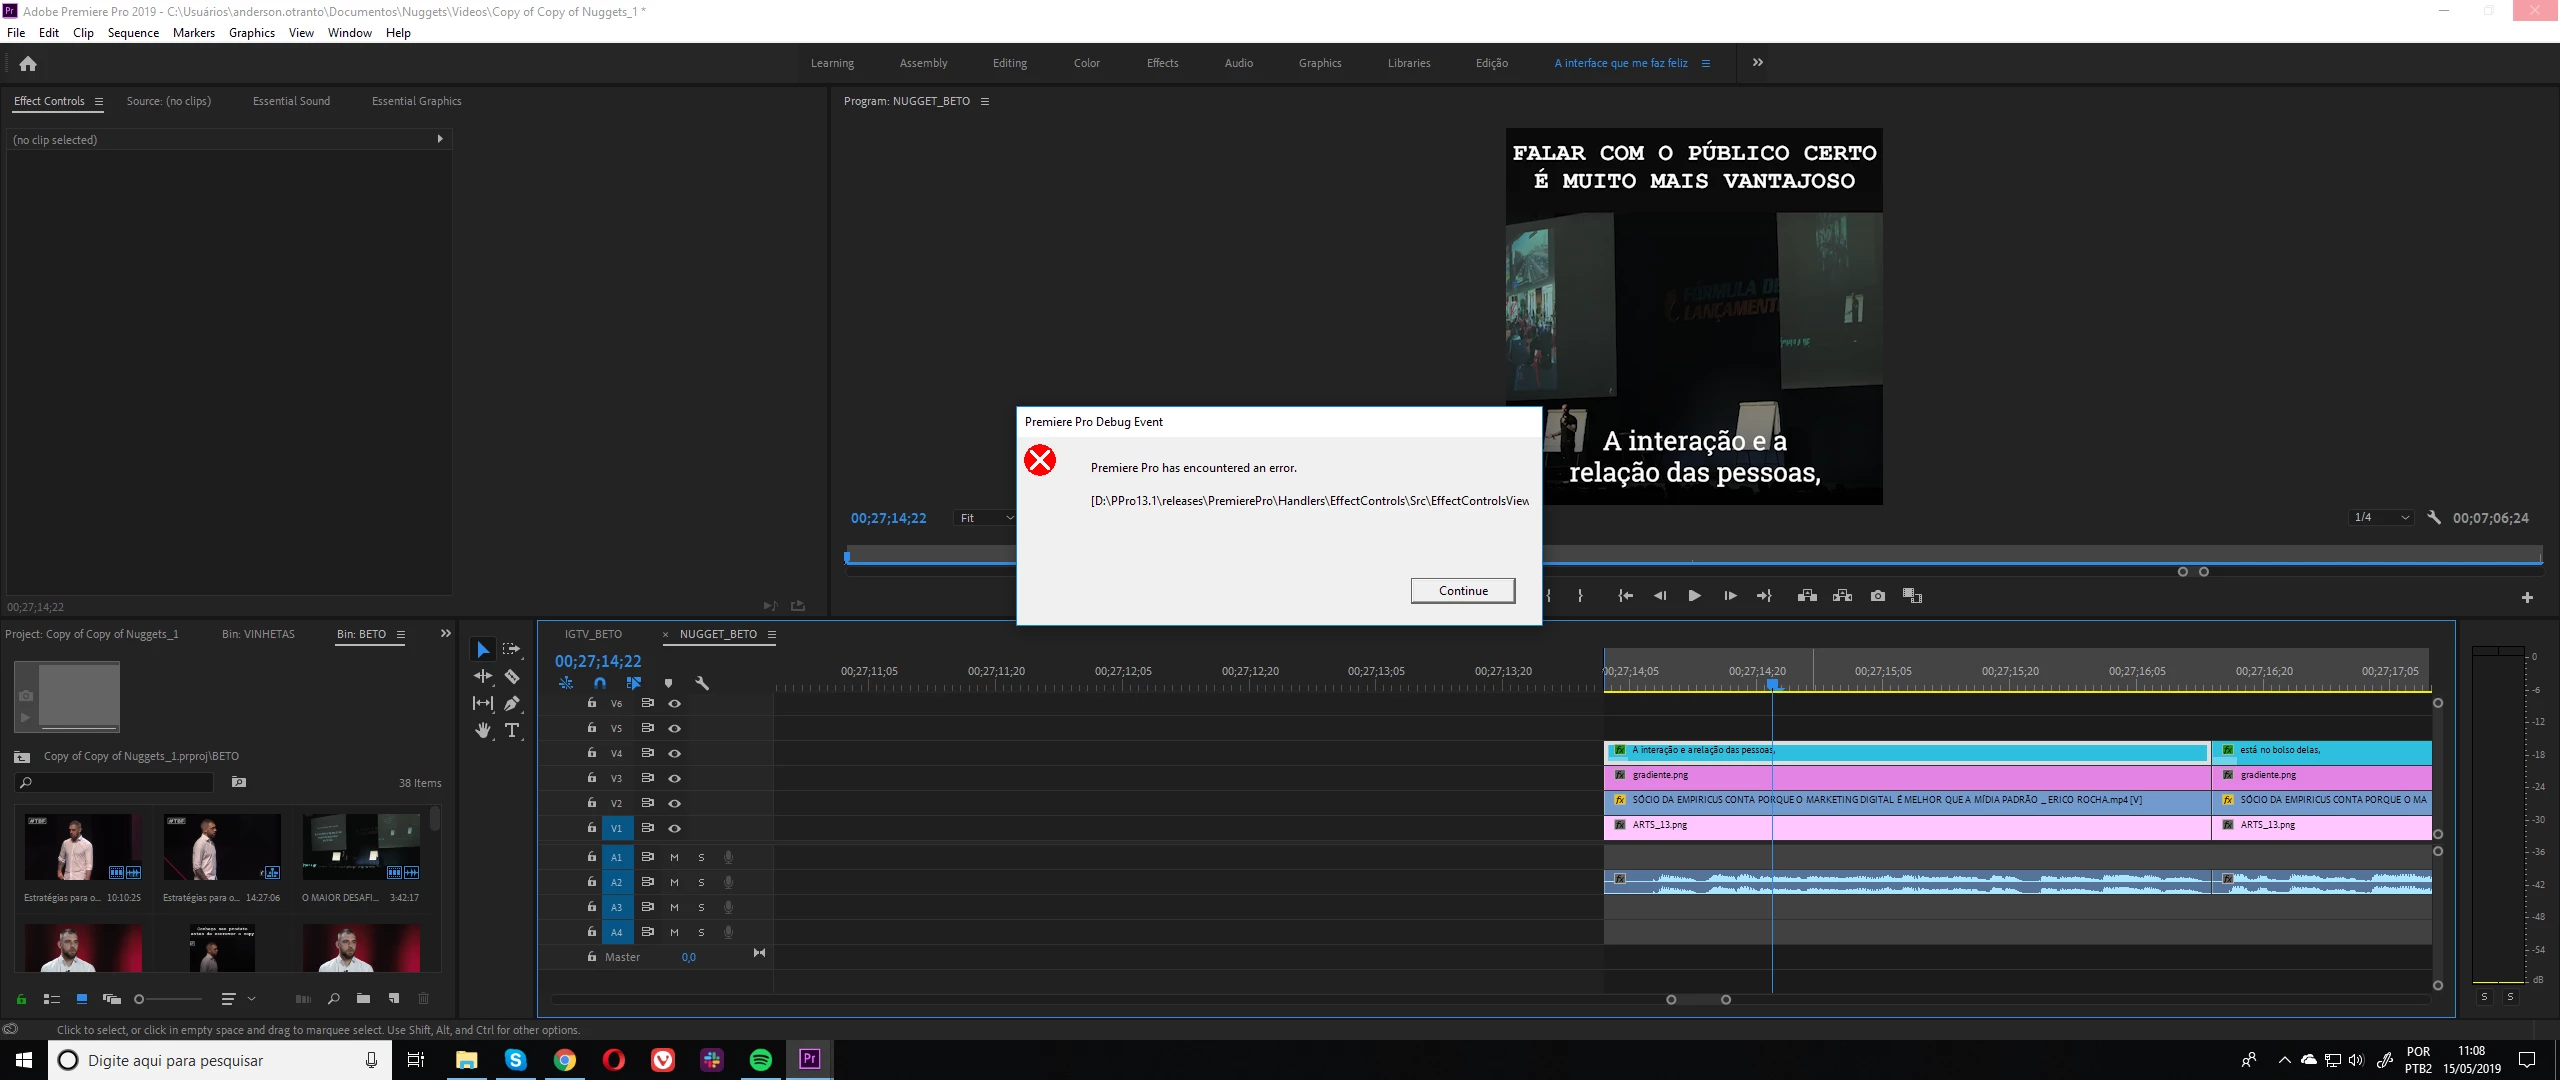
Task: Switch to the IGTV_BETO sequence tab
Action: click(x=593, y=634)
